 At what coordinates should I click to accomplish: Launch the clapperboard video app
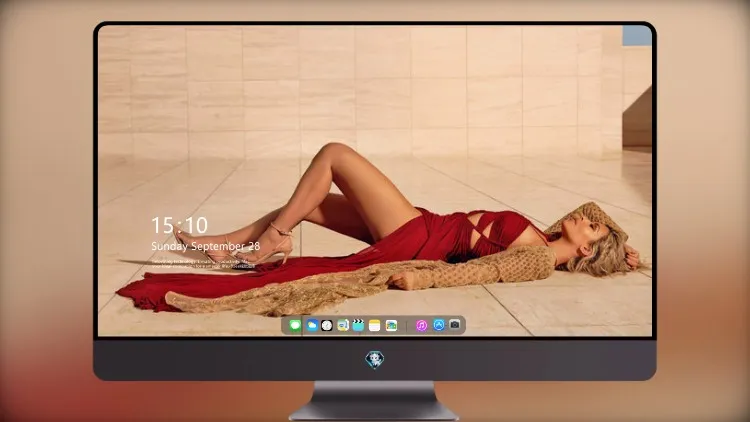pyautogui.click(x=358, y=325)
